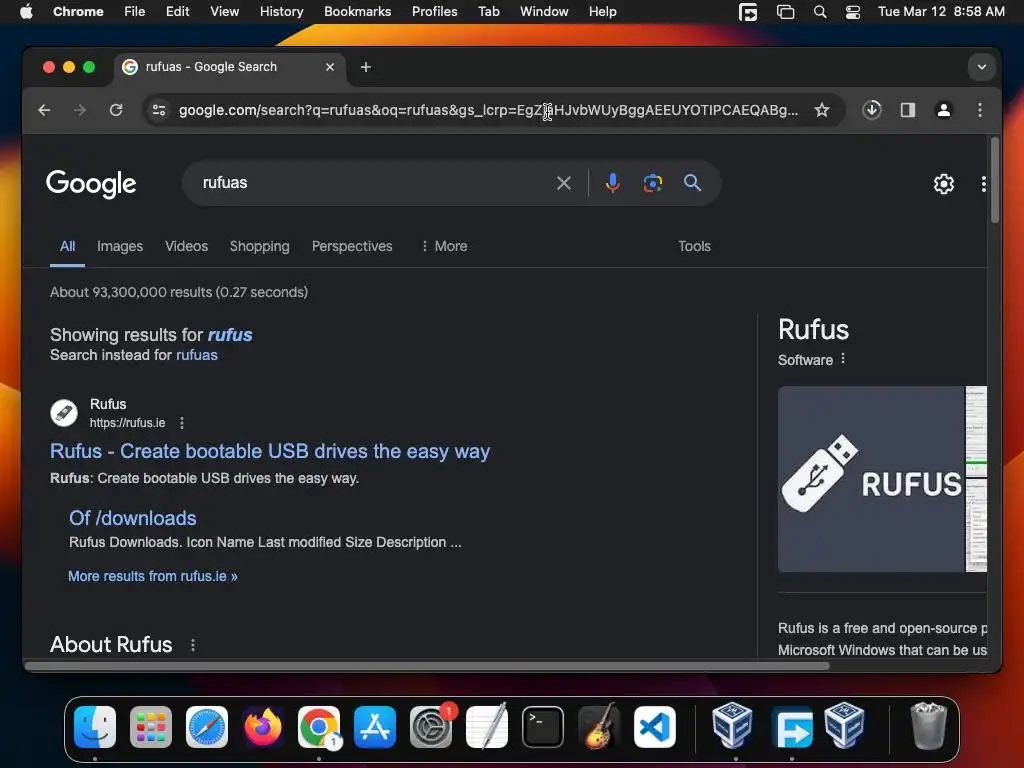The width and height of the screenshot is (1024, 768).
Task: Open Finder from the dock
Action: point(95,727)
